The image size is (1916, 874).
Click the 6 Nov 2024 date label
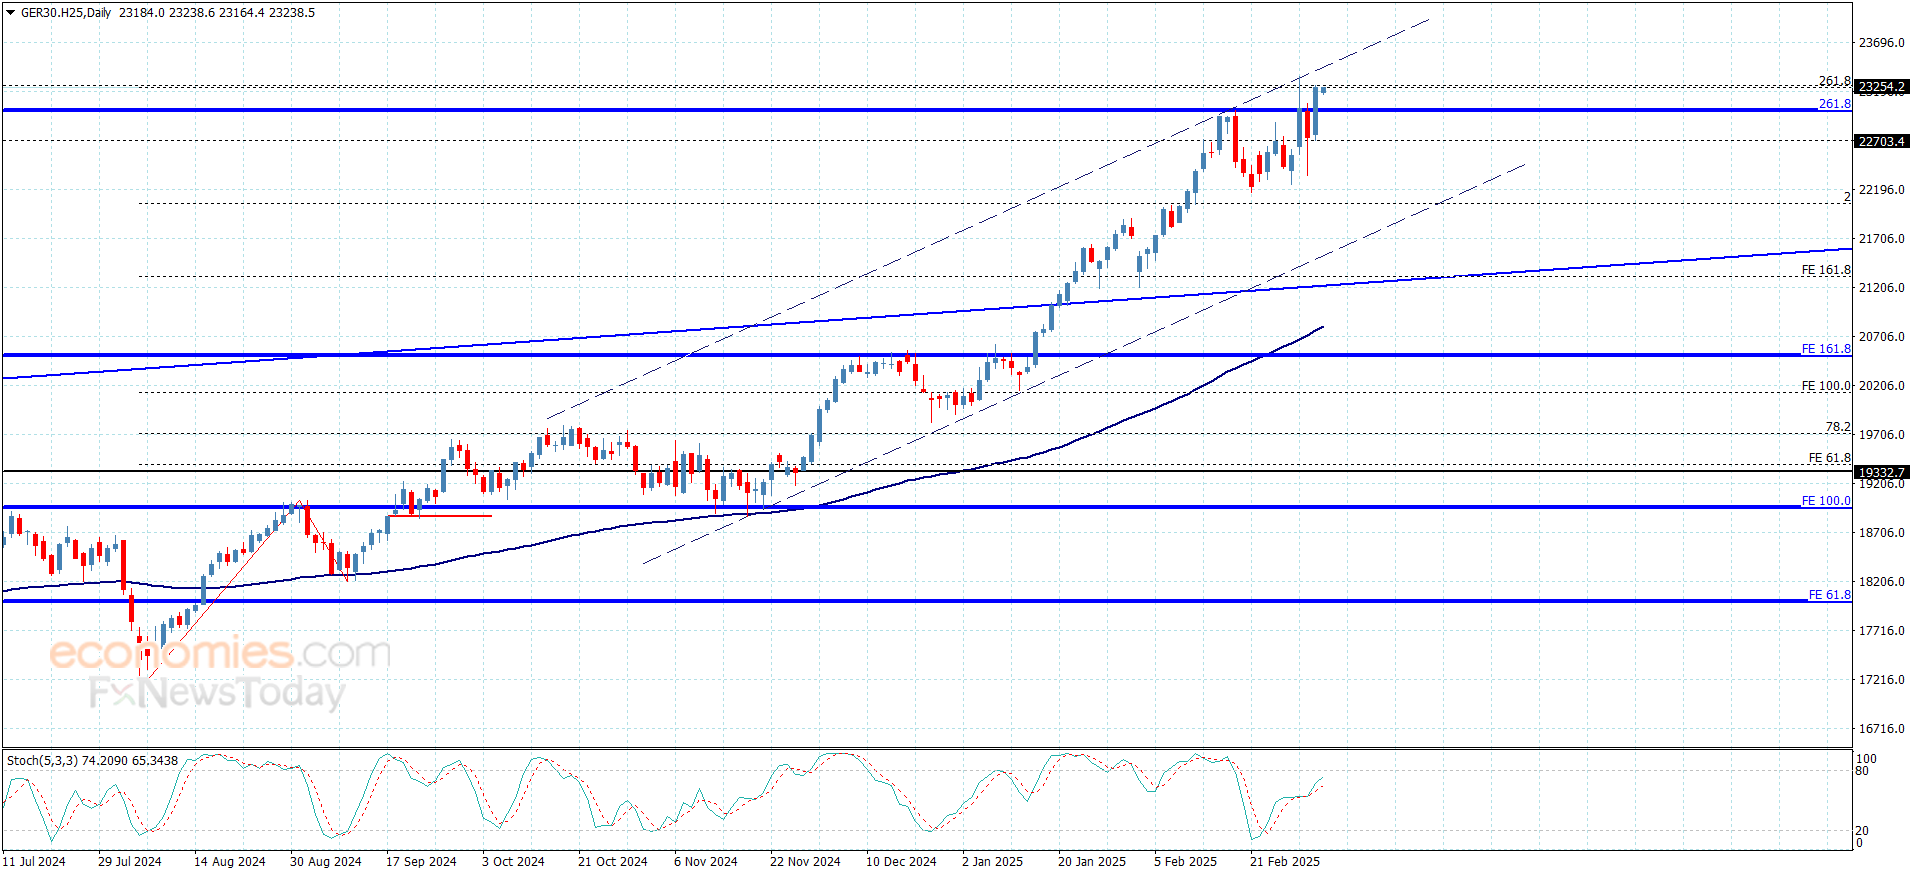[x=706, y=862]
